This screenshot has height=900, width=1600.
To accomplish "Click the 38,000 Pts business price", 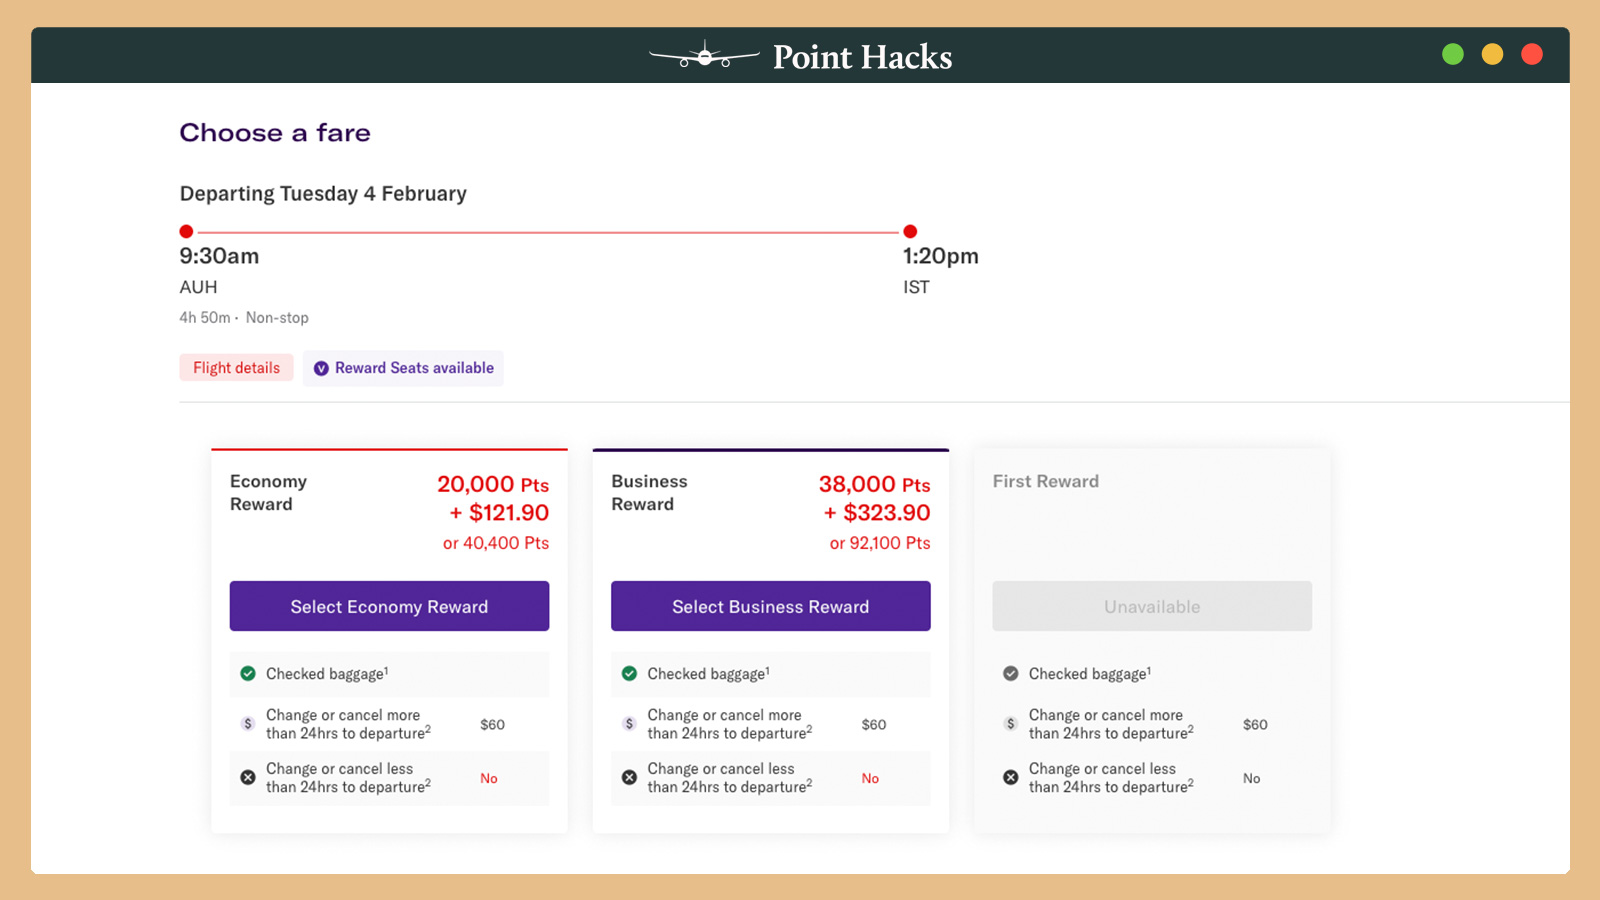I will tap(875, 484).
